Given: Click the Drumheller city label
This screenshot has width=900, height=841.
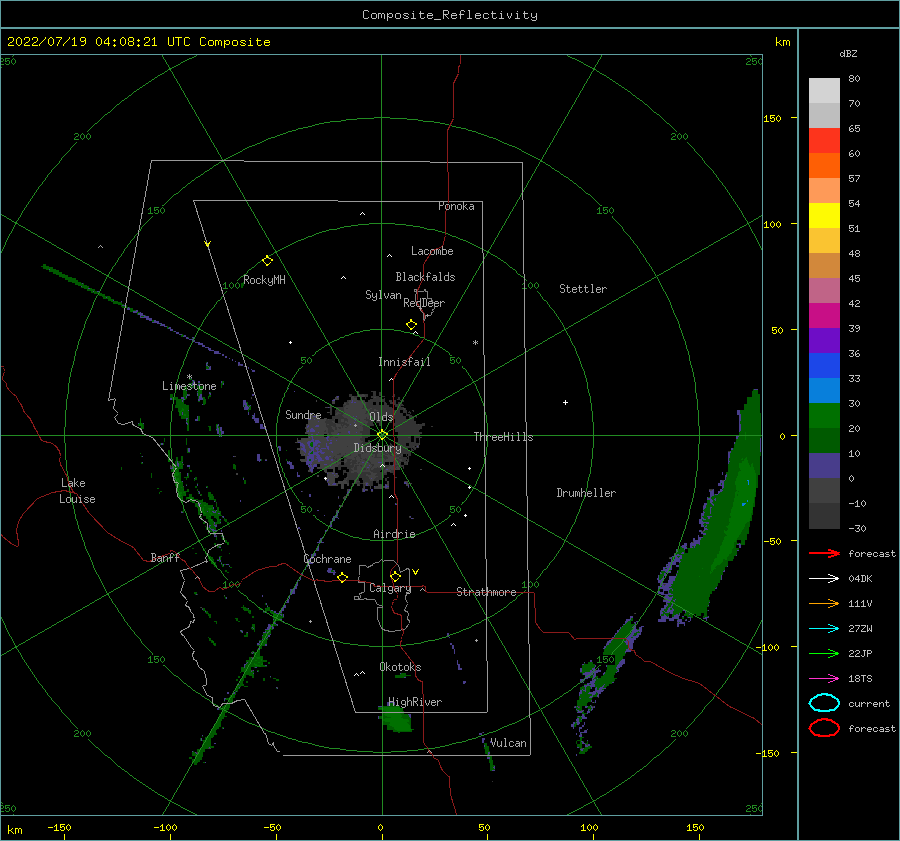Looking at the screenshot, I should (x=586, y=493).
